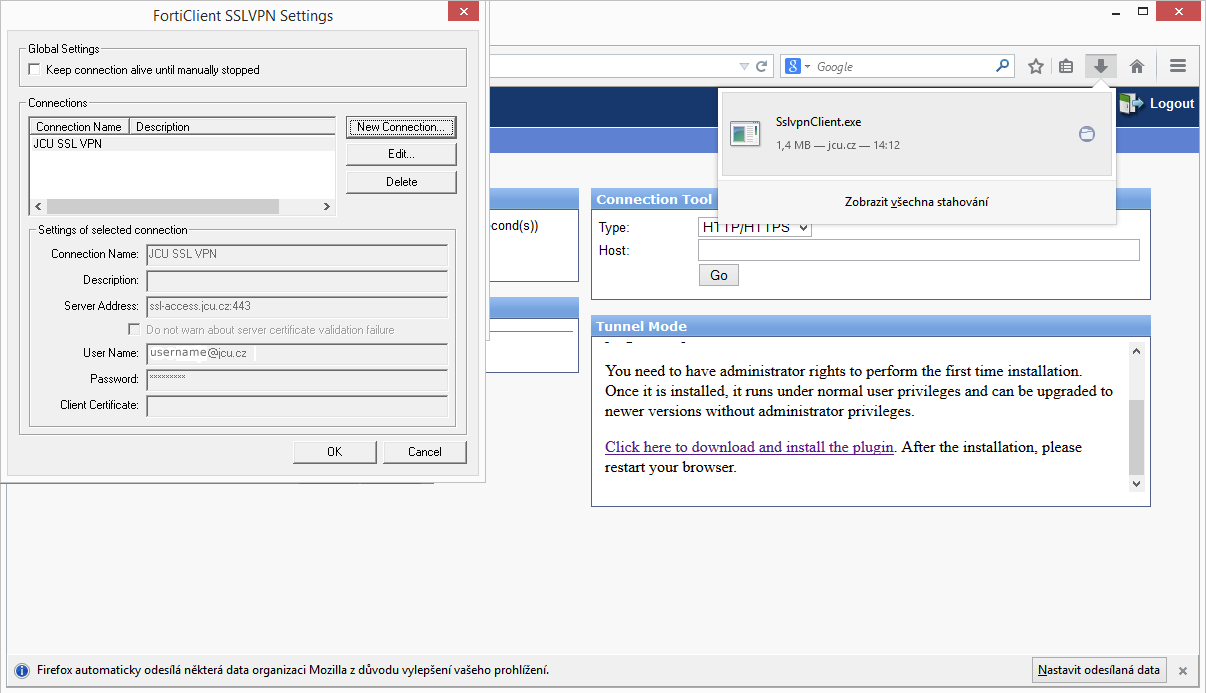Open Zobrazit všechna stahování link
The width and height of the screenshot is (1206, 693).
point(917,202)
